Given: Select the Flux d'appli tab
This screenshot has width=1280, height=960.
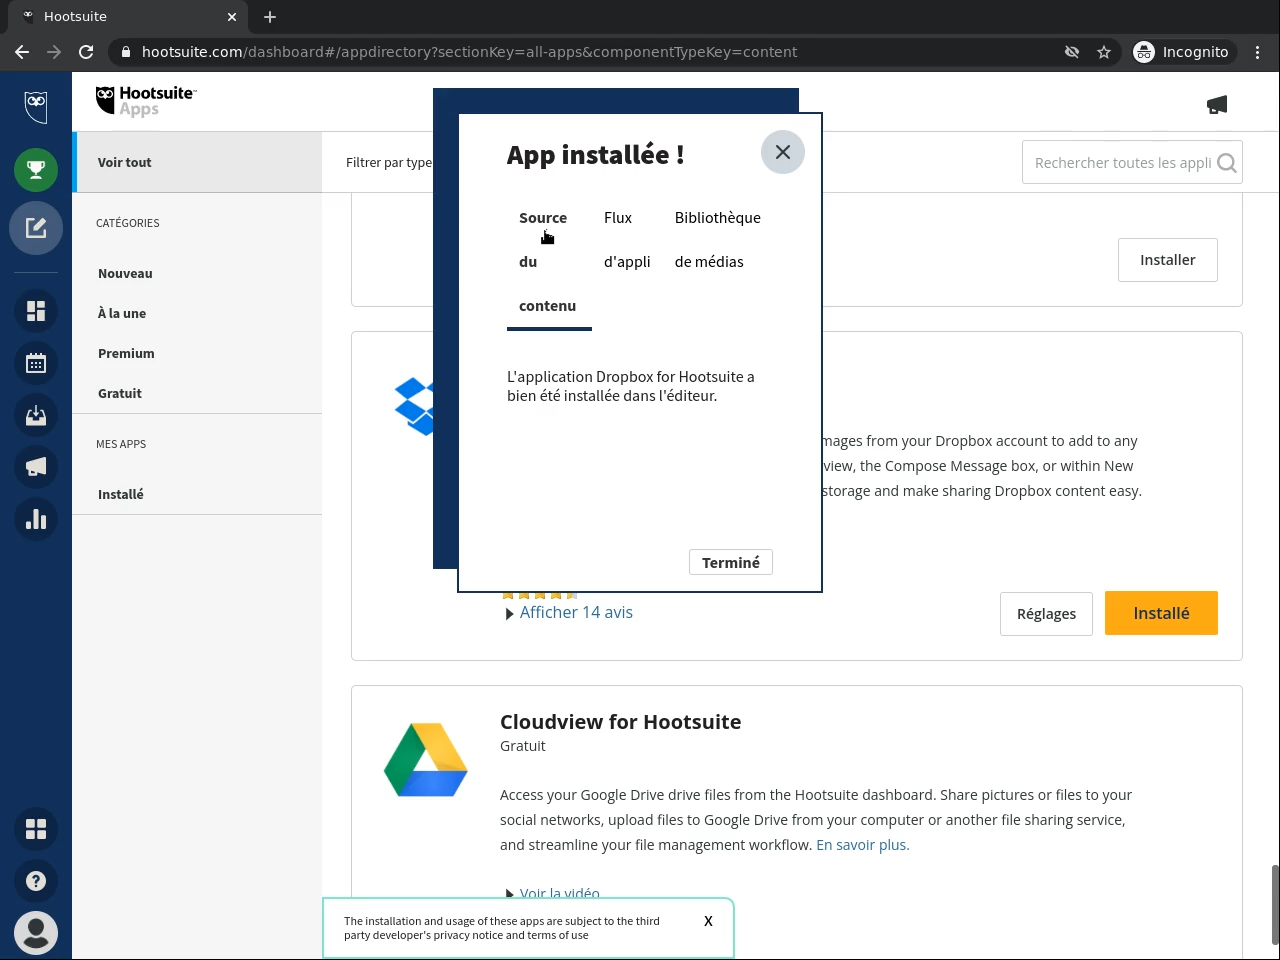Looking at the screenshot, I should (627, 240).
